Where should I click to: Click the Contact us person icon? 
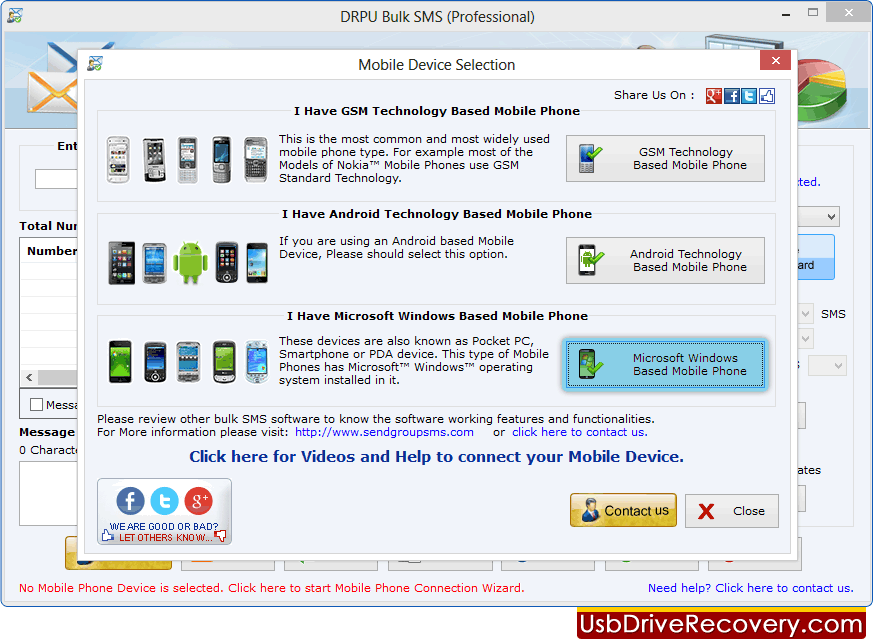pyautogui.click(x=590, y=510)
